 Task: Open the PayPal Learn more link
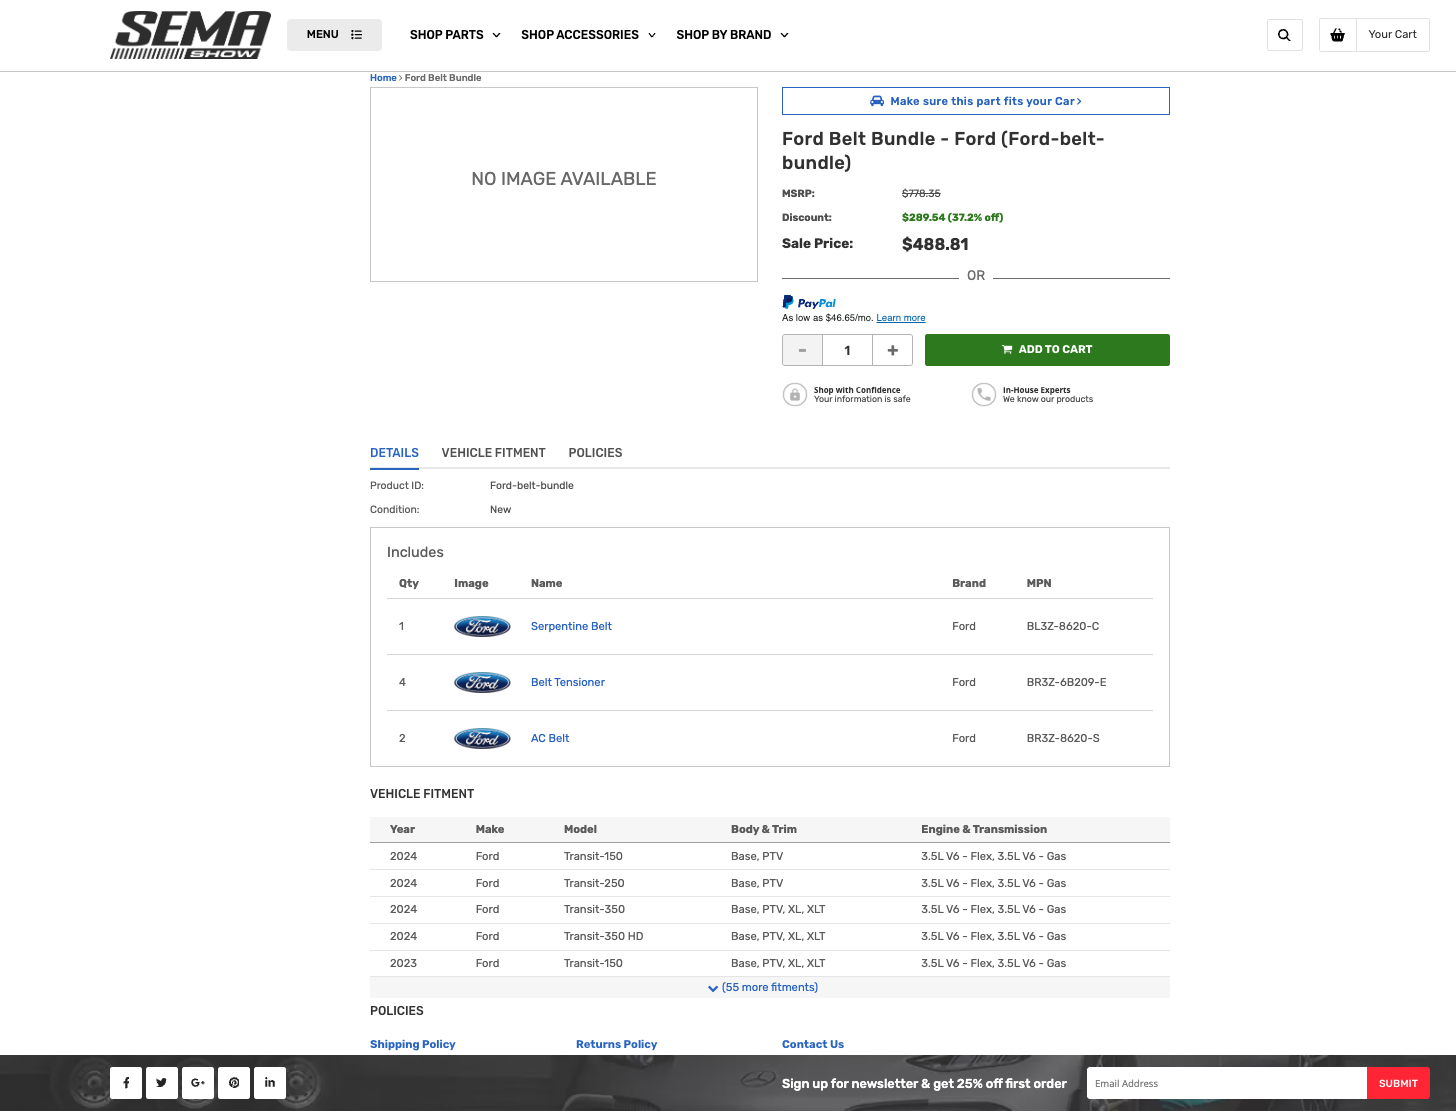click(x=901, y=318)
